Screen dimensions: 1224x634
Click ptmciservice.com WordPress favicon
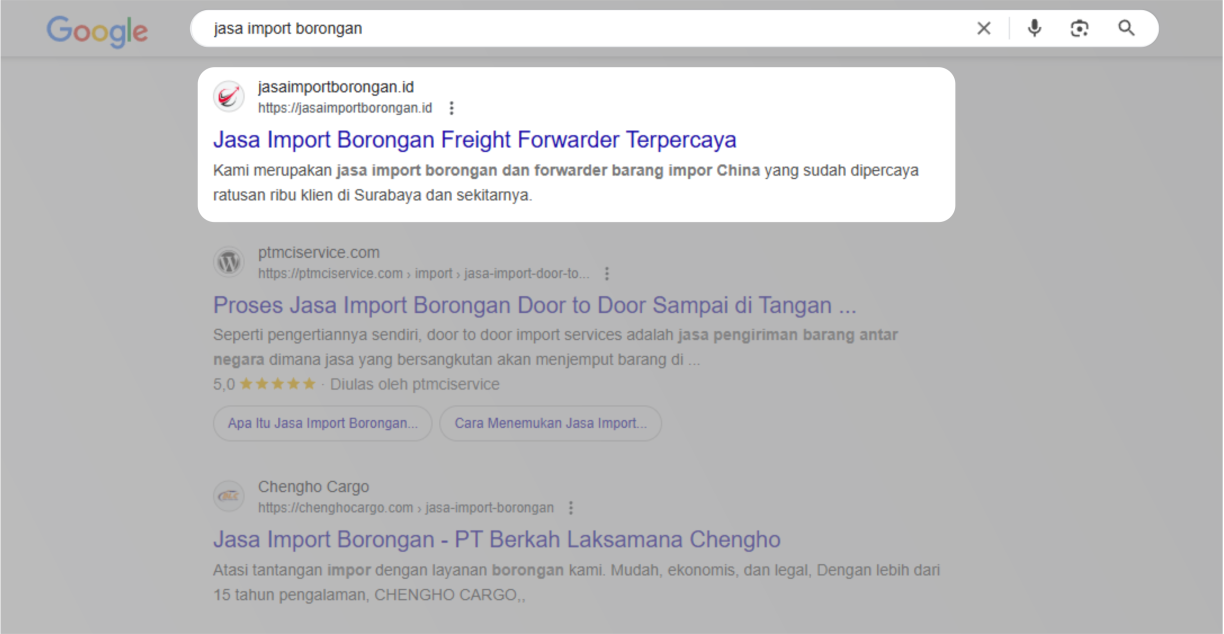click(x=229, y=263)
